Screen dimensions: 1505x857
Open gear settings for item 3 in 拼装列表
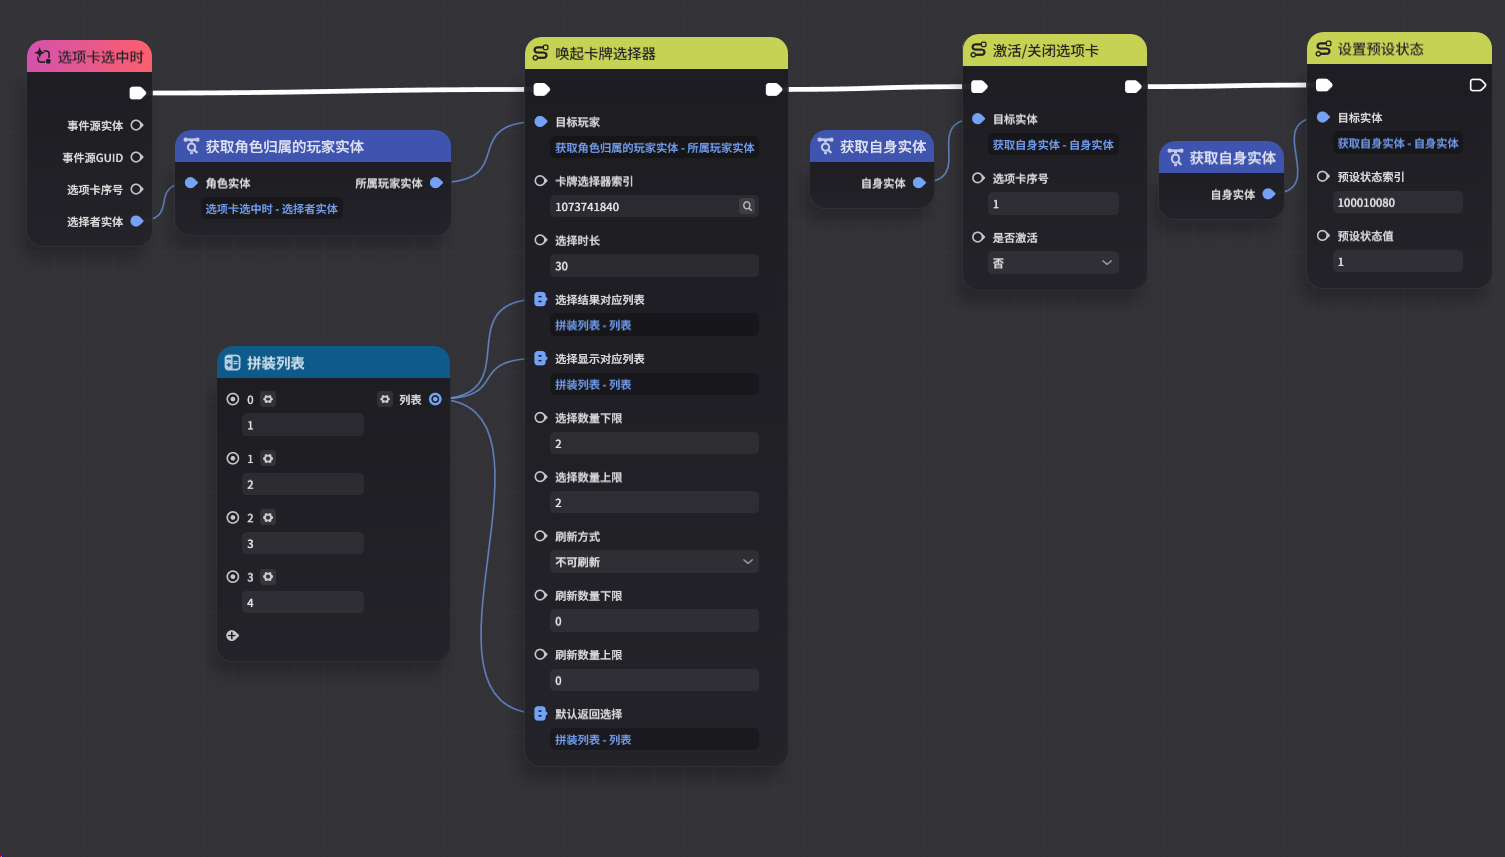click(x=268, y=577)
